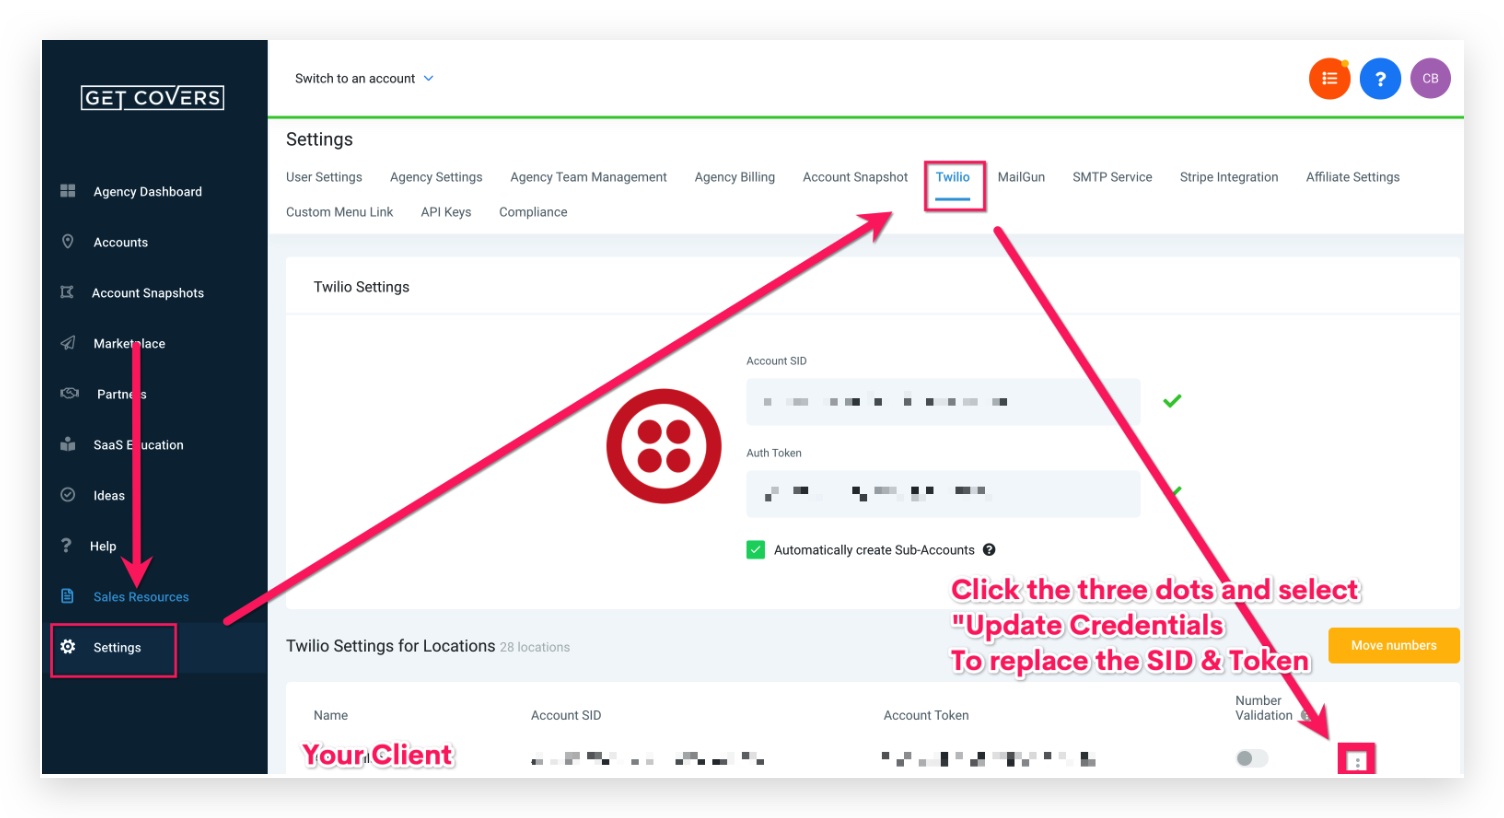Open the Compliance tab
This screenshot has height=818, width=1504.
[x=533, y=212]
